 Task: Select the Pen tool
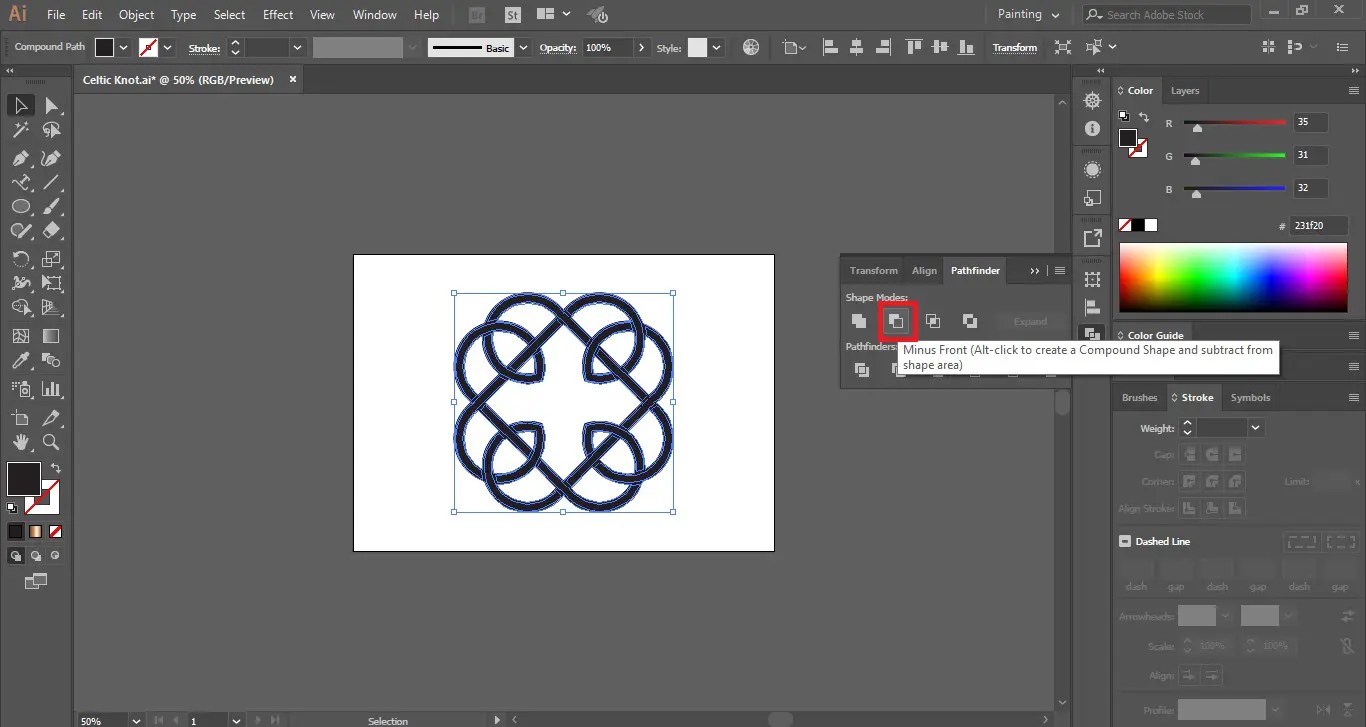tap(21, 158)
